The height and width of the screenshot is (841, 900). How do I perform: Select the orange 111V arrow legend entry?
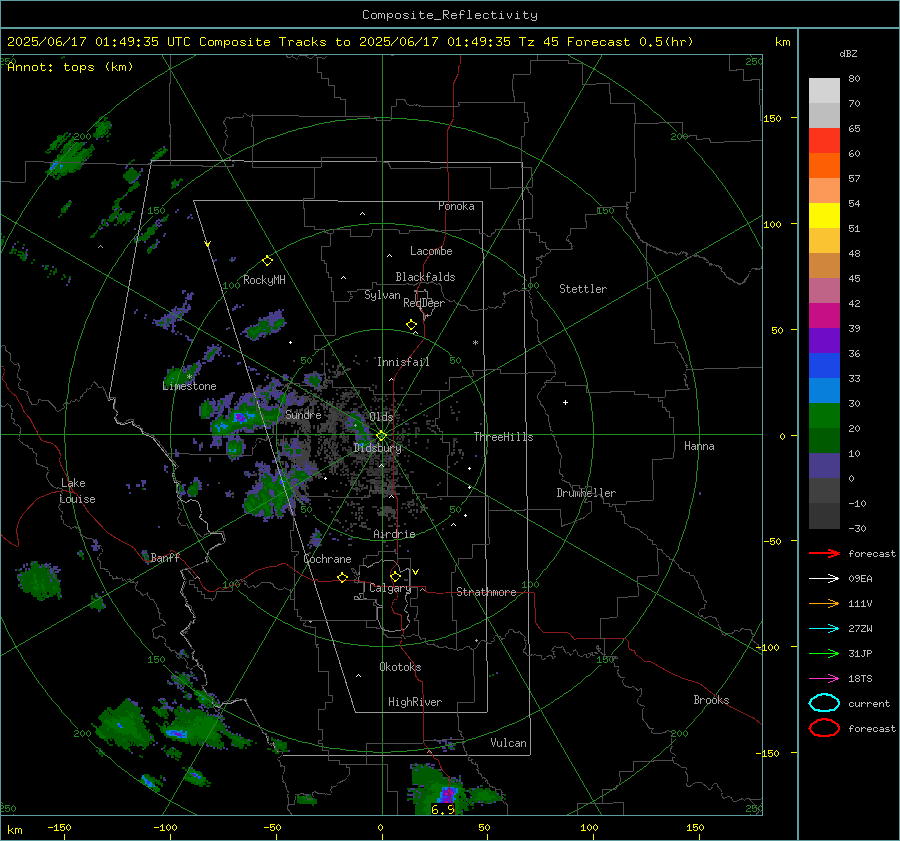click(824, 603)
